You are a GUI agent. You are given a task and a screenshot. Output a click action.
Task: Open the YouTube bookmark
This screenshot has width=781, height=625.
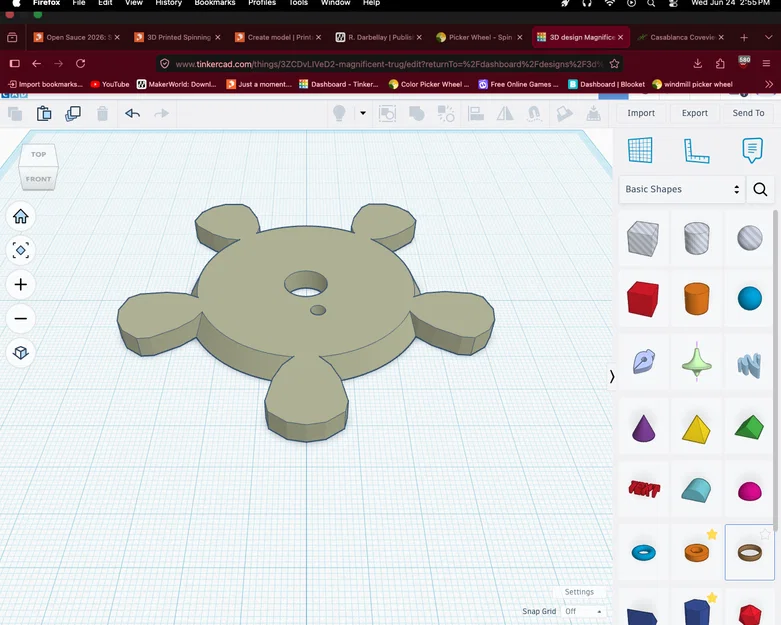point(110,84)
